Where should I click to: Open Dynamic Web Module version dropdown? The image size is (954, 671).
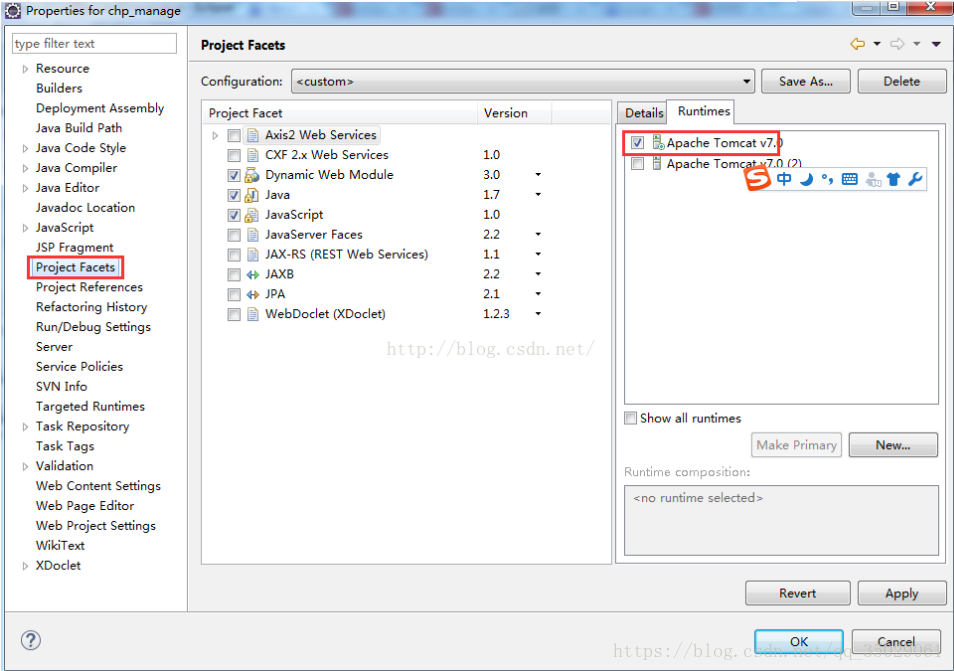[x=538, y=175]
